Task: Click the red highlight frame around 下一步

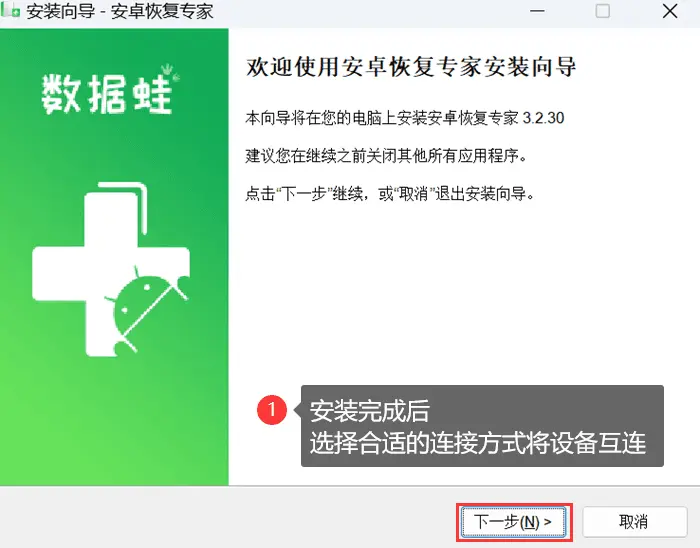Action: [514, 522]
